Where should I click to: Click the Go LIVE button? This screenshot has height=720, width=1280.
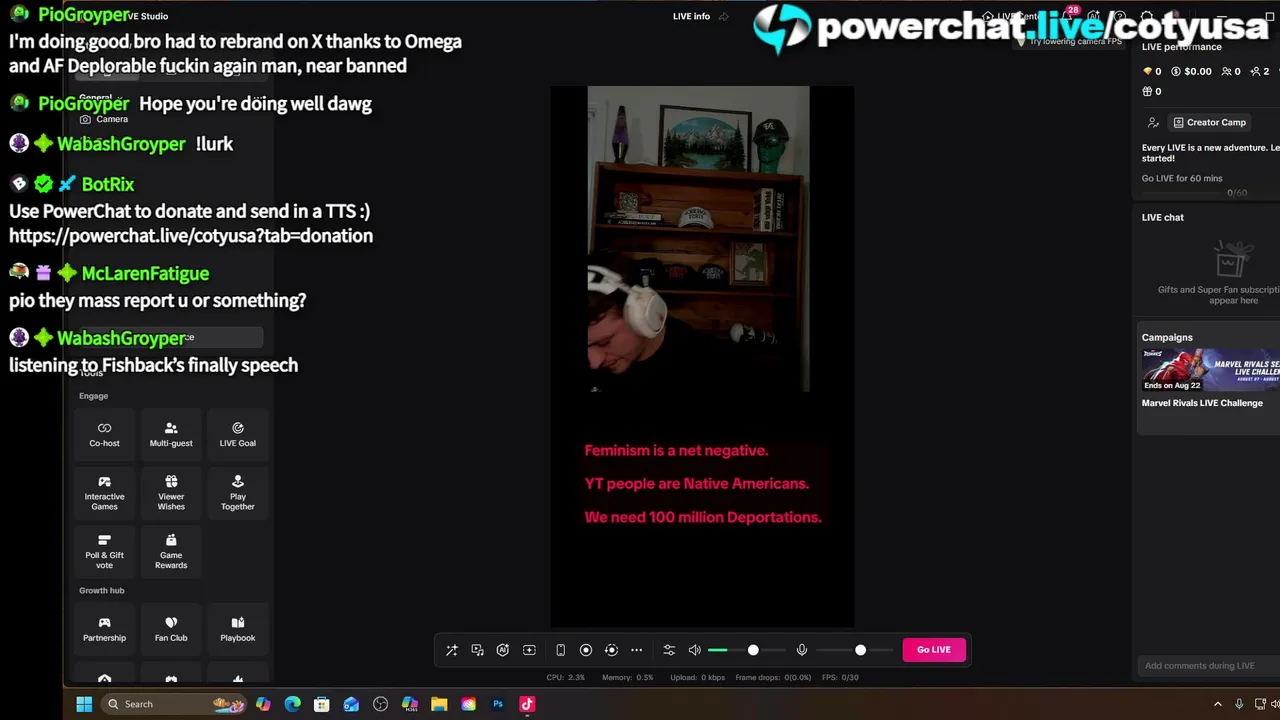click(934, 650)
